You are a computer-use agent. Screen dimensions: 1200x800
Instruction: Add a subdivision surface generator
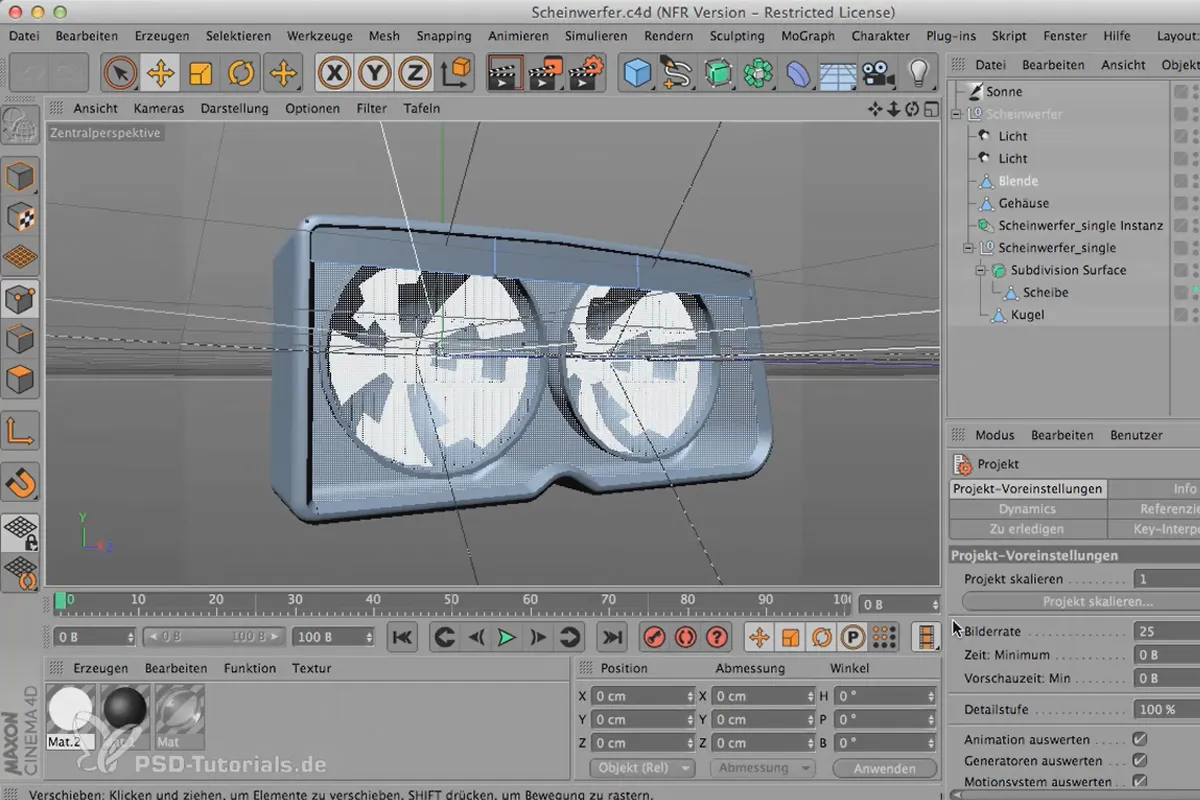coord(718,73)
